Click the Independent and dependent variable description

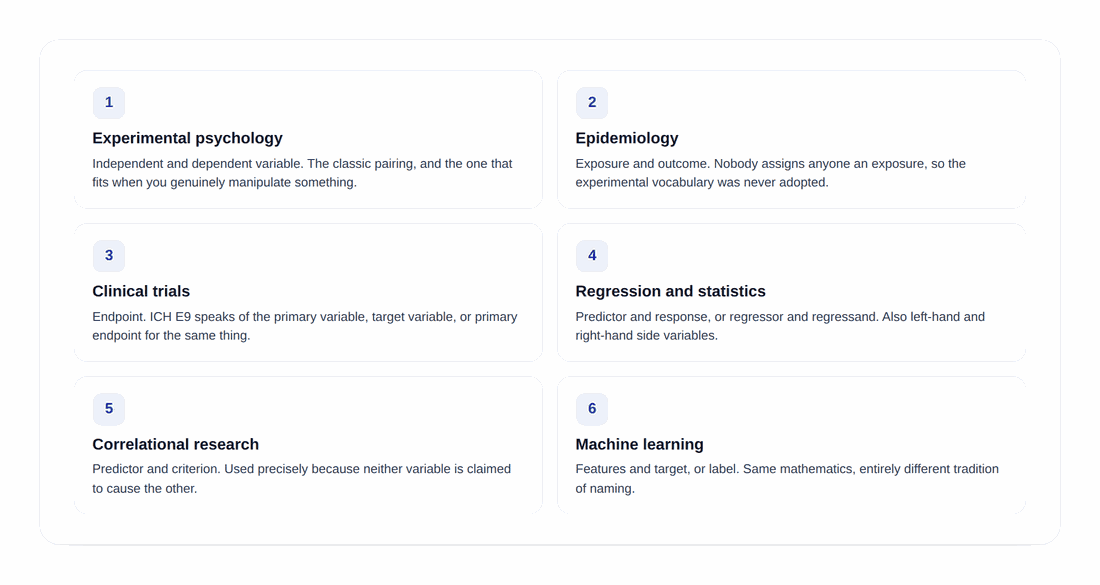pos(302,173)
